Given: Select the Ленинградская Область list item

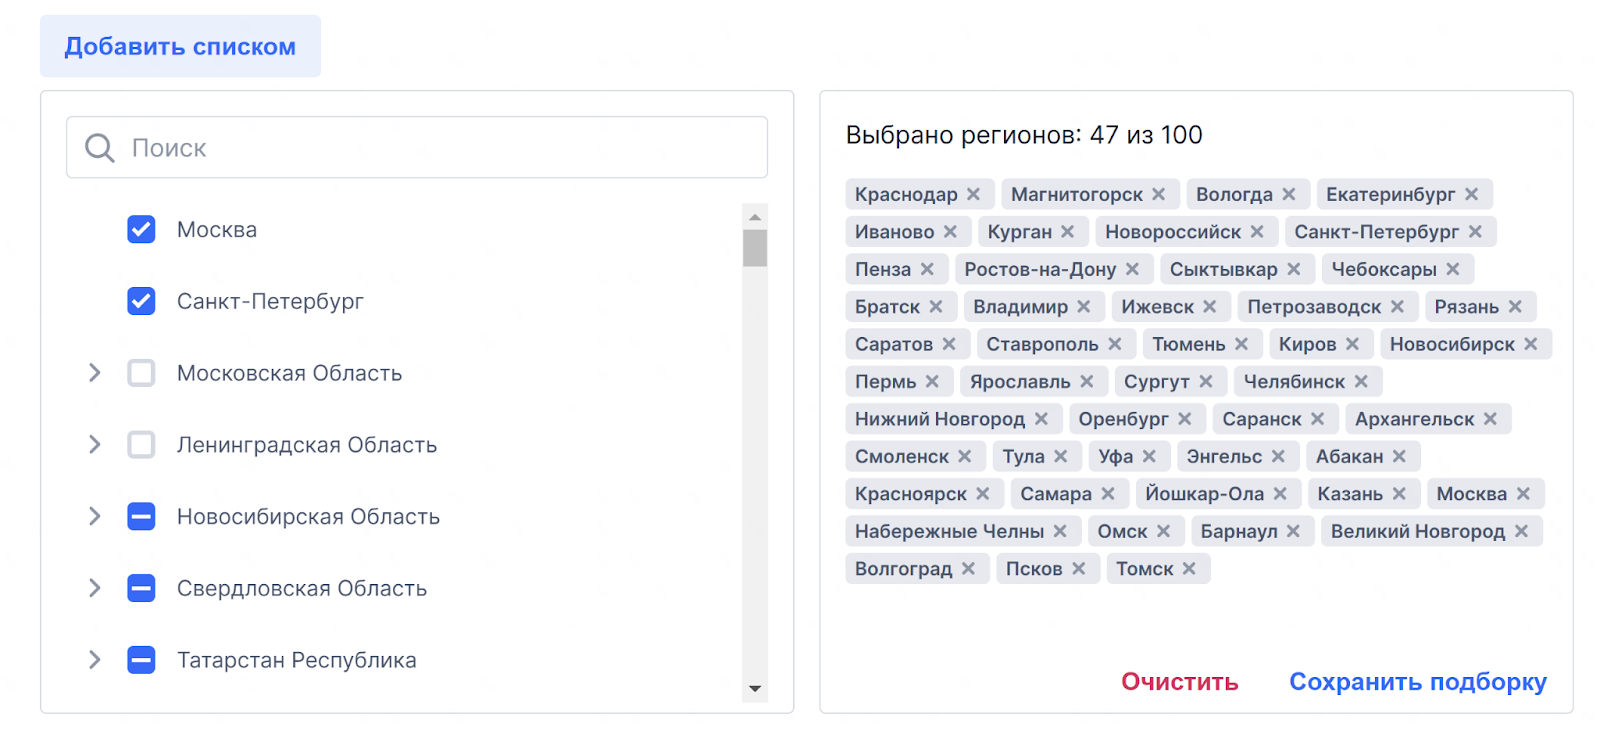Looking at the screenshot, I should 306,445.
